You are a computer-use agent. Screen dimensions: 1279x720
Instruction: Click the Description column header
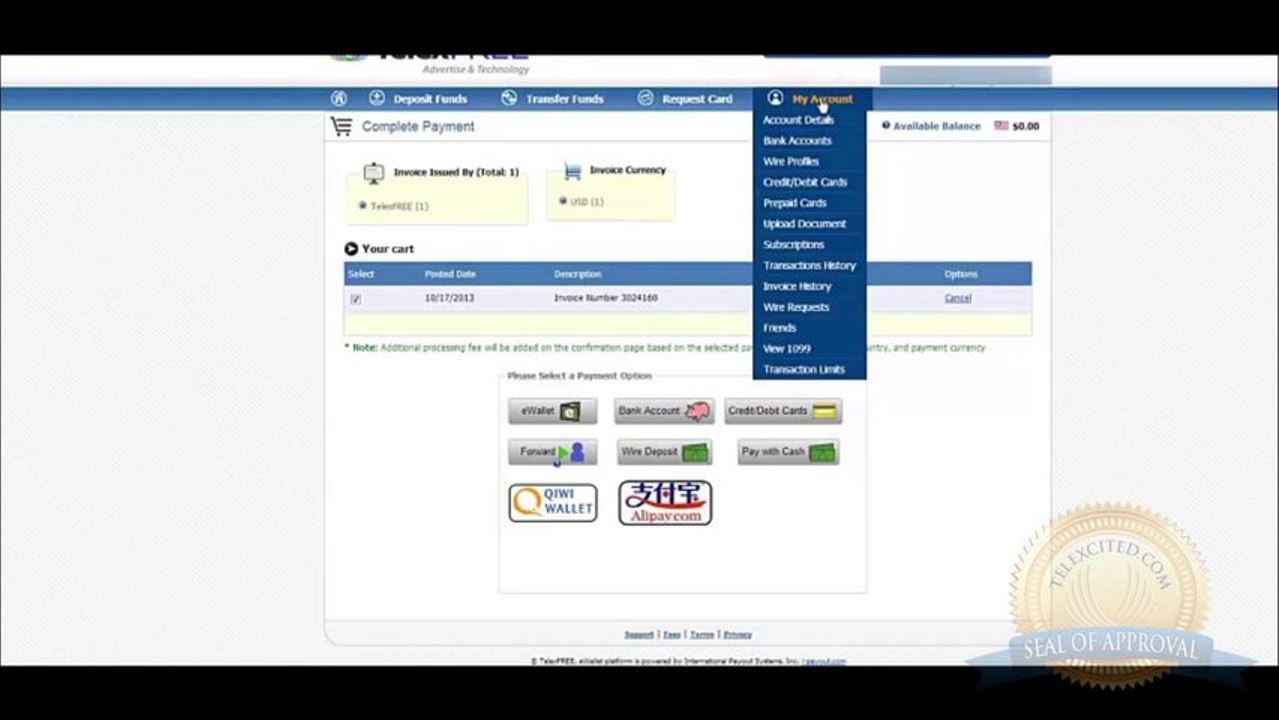pyautogui.click(x=578, y=274)
